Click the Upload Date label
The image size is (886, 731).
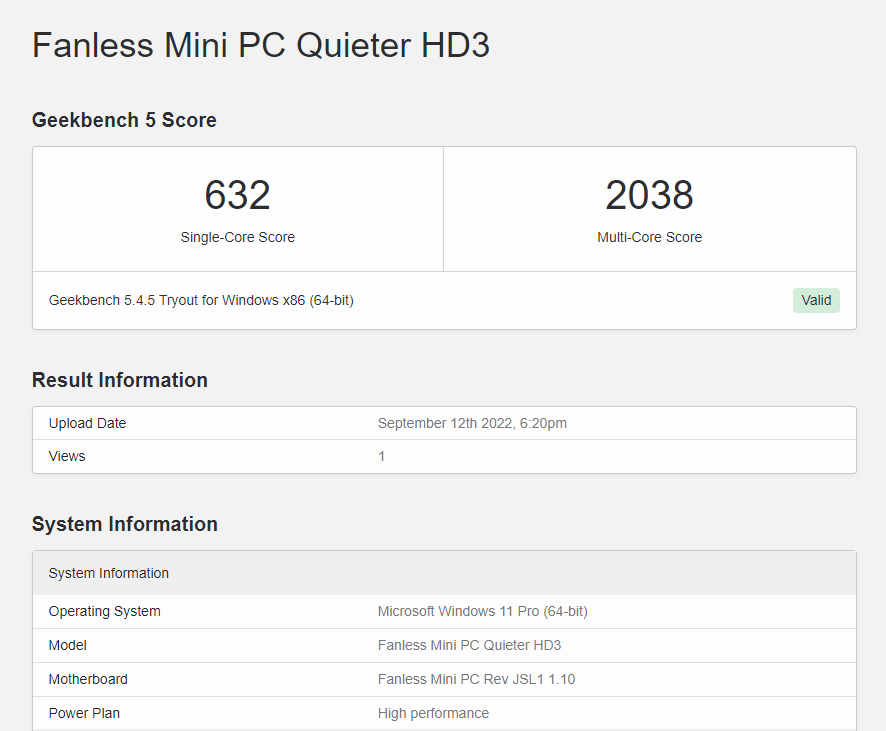87,423
